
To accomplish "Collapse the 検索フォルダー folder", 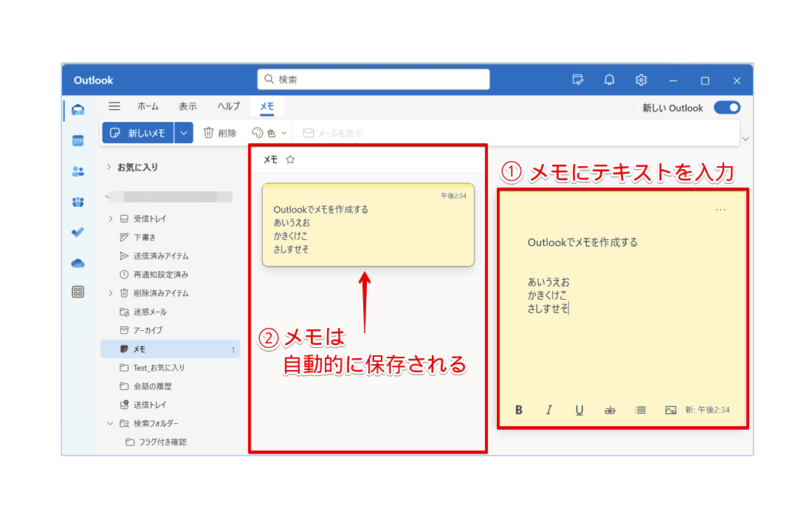I will click(x=110, y=423).
